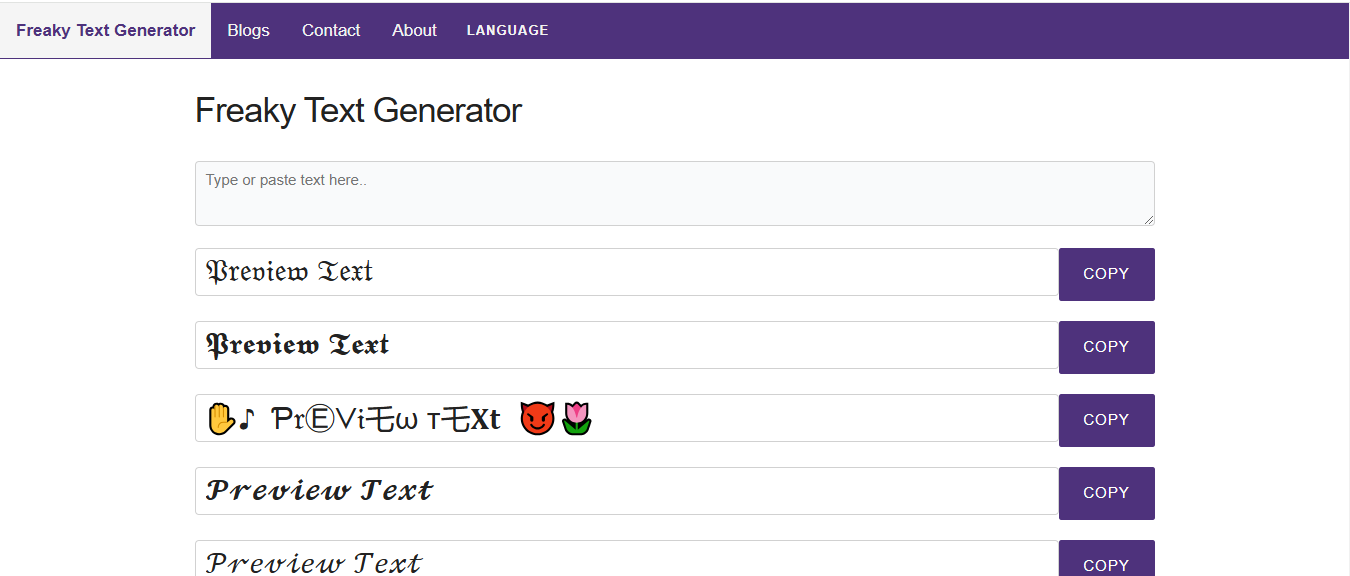Grab the textarea resize handle corner
This screenshot has width=1350, height=576.
point(1149,220)
